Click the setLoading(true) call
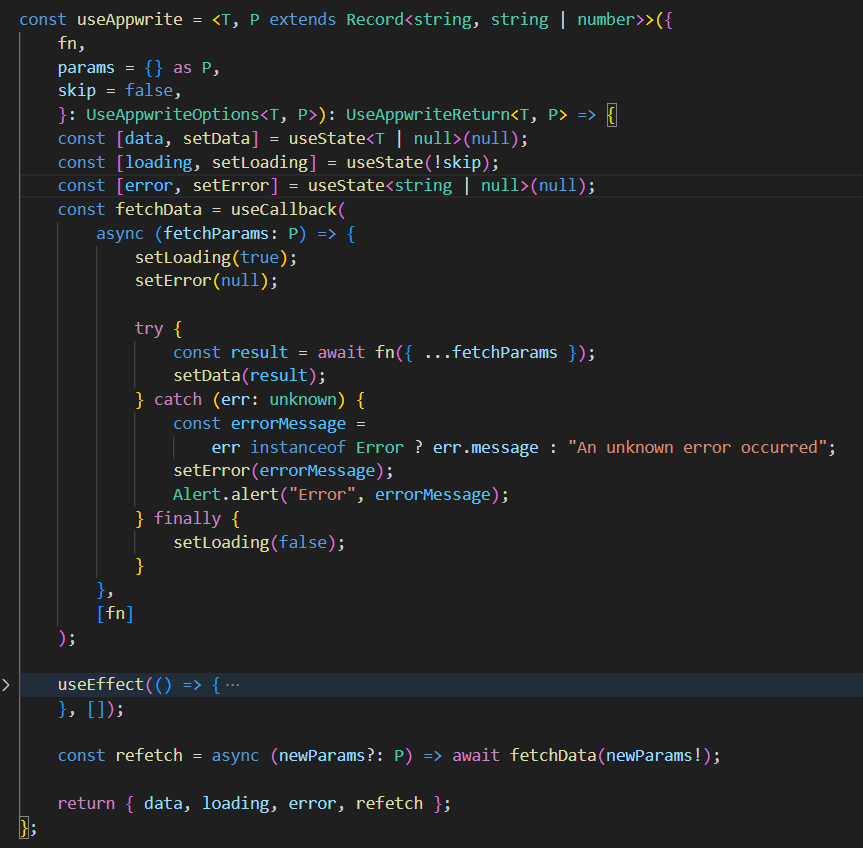The image size is (863, 848). click(x=216, y=258)
